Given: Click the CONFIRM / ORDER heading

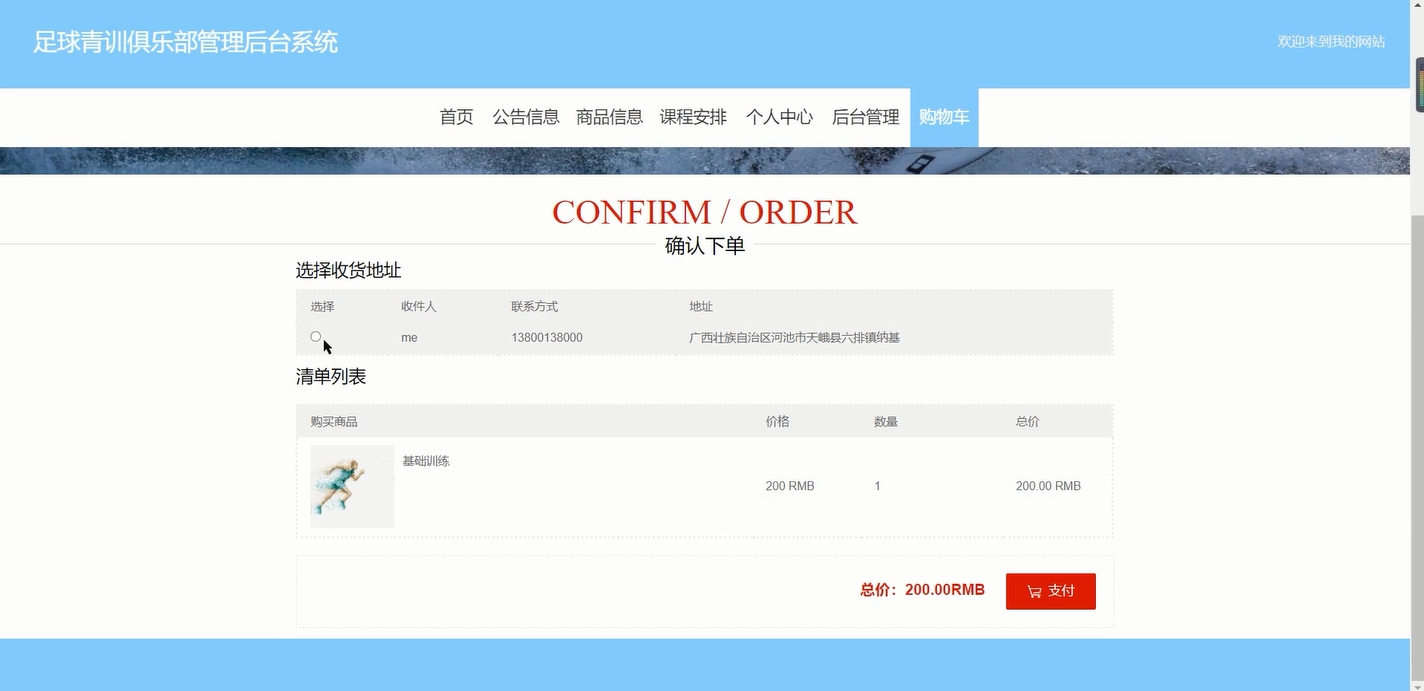Looking at the screenshot, I should tap(705, 212).
